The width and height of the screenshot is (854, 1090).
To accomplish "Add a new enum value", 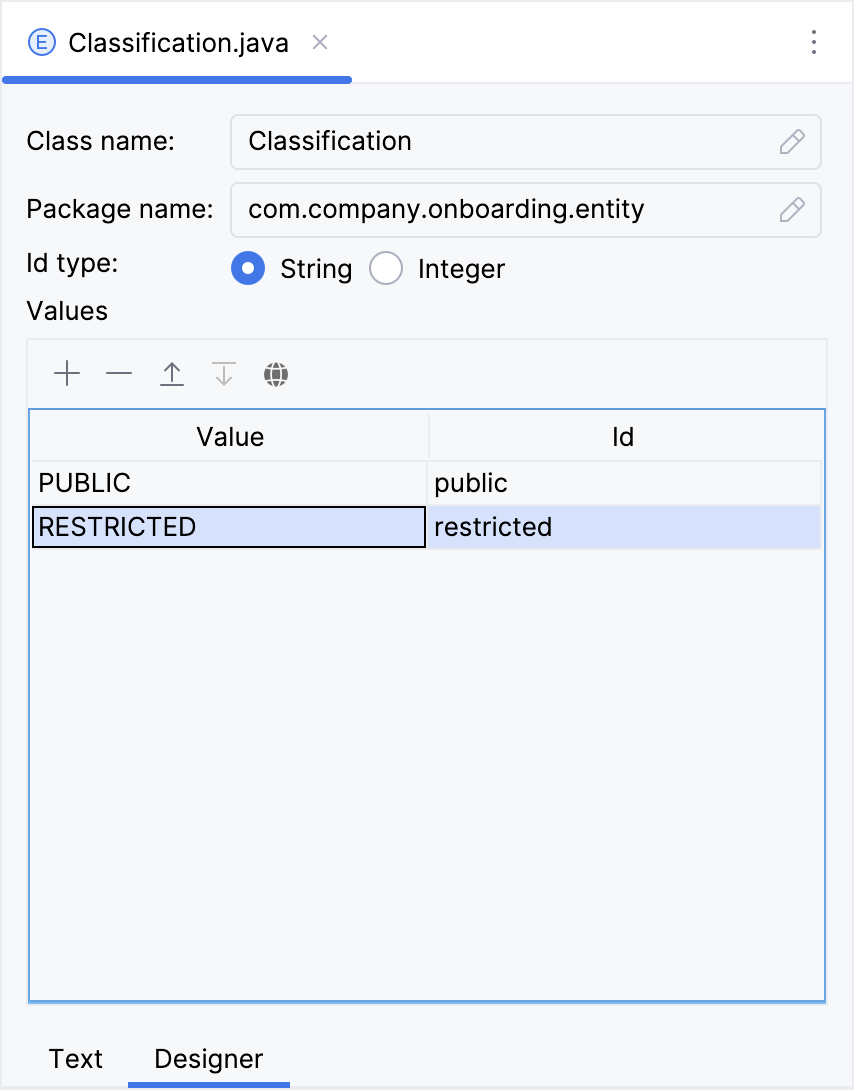I will pos(67,373).
